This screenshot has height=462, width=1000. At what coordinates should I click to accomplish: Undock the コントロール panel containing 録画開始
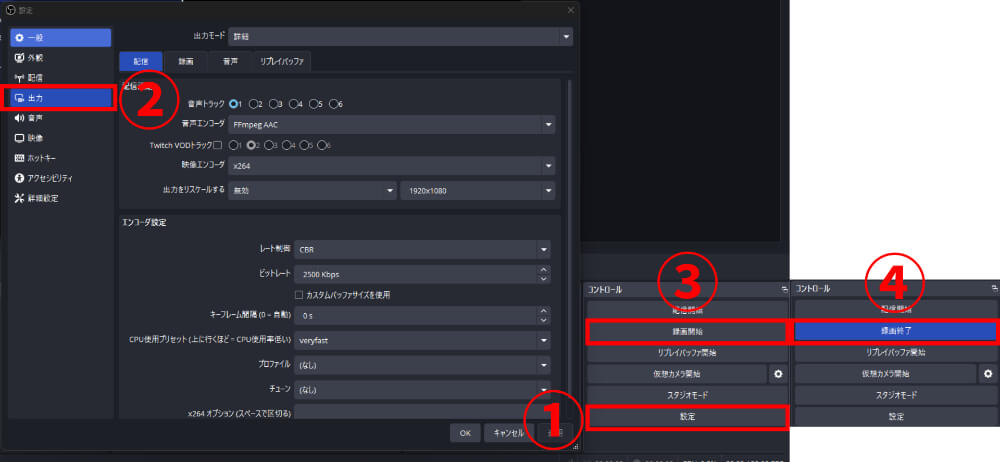point(784,290)
